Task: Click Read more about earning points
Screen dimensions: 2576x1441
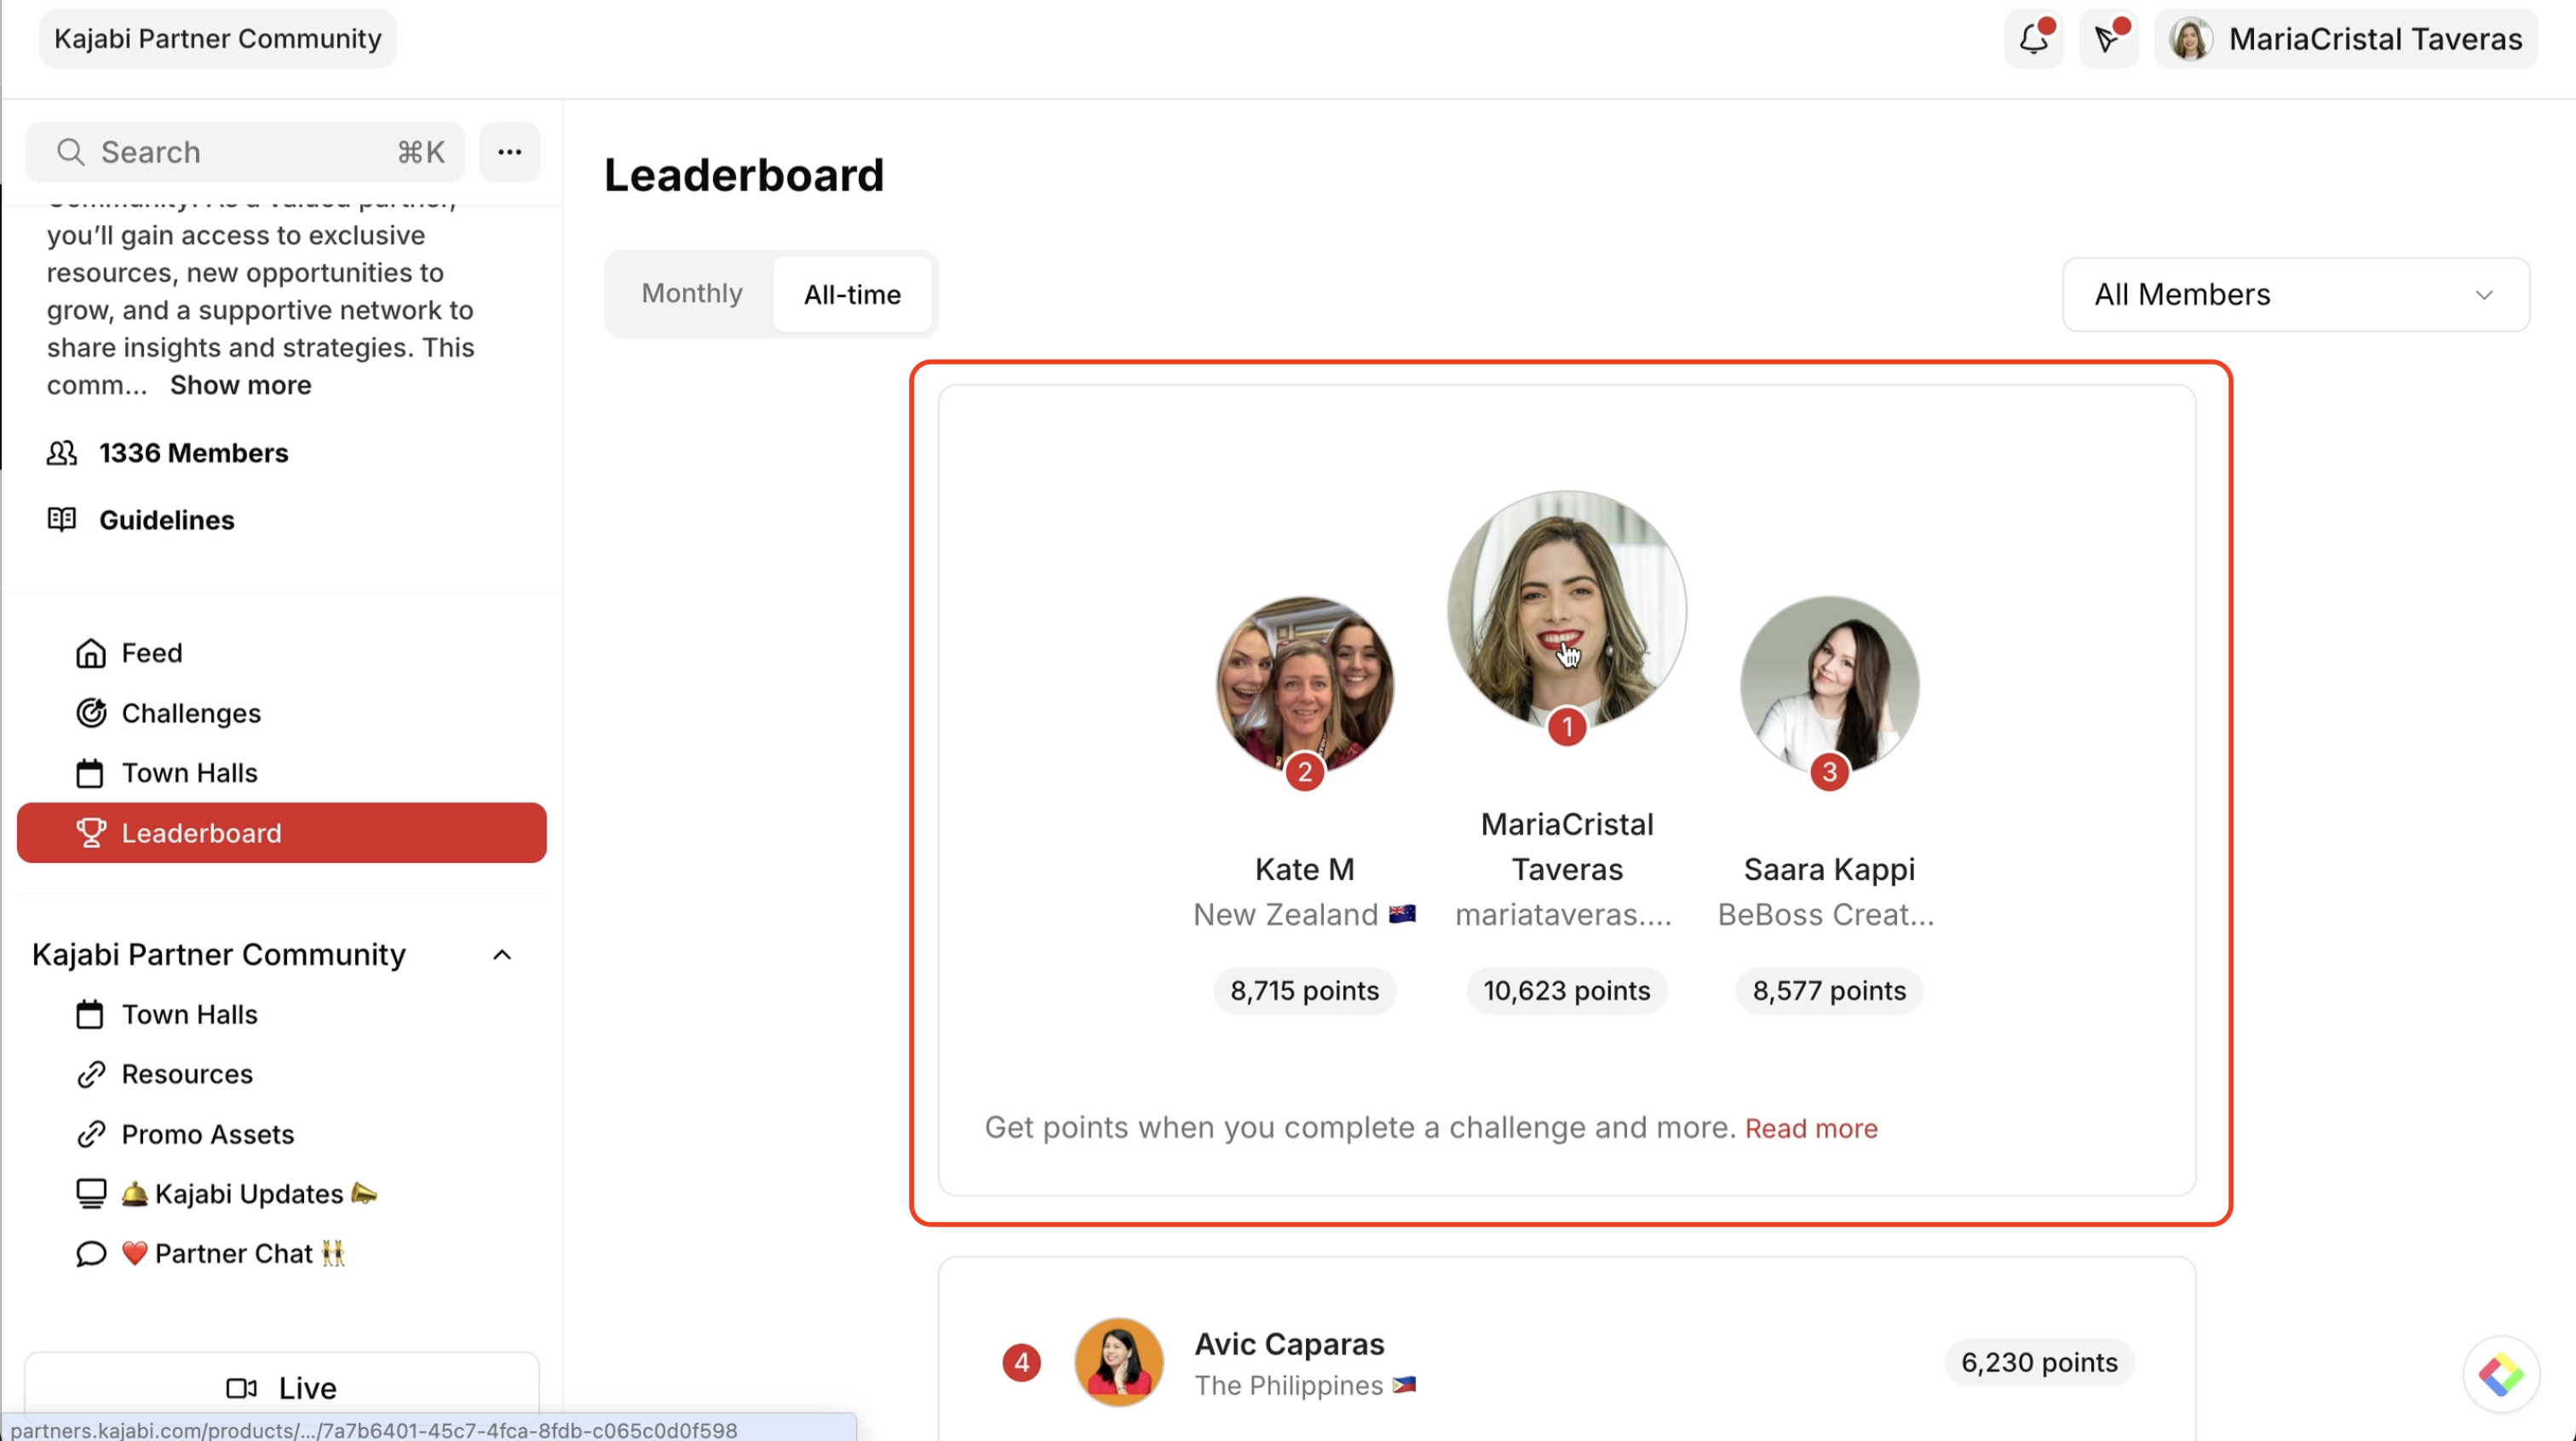Action: [x=1811, y=1128]
